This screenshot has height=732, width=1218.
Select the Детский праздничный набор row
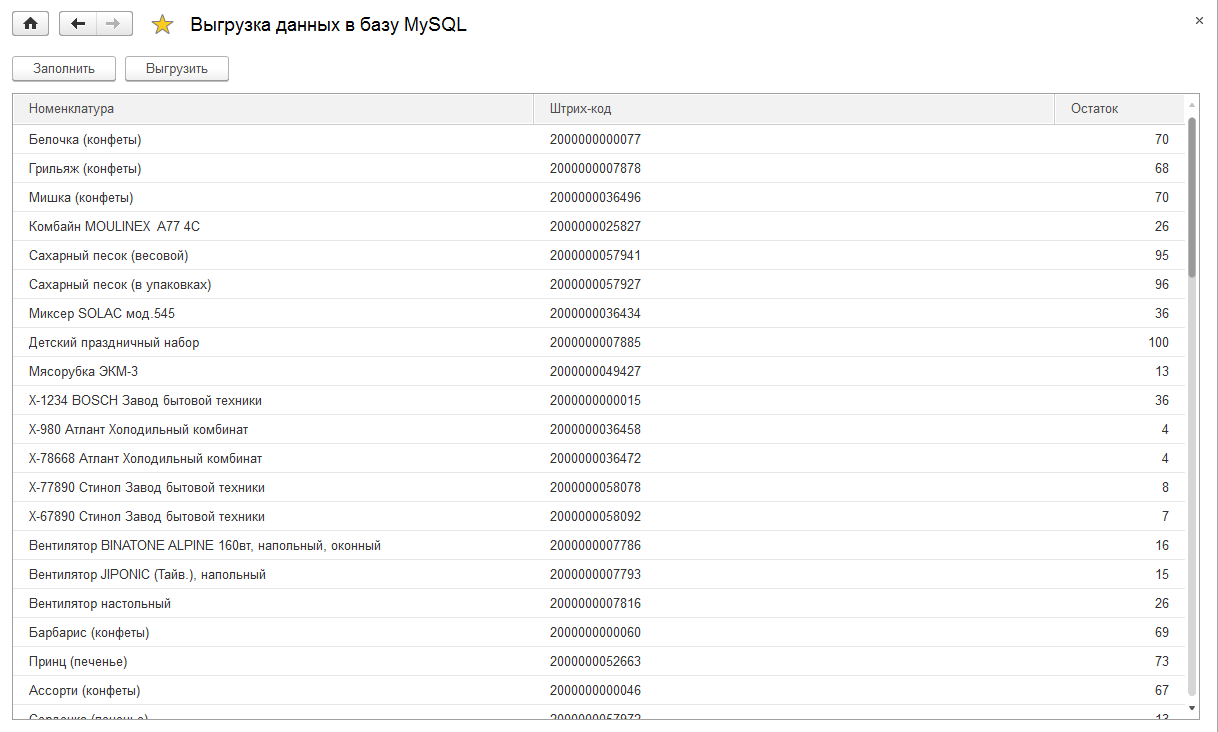point(114,343)
